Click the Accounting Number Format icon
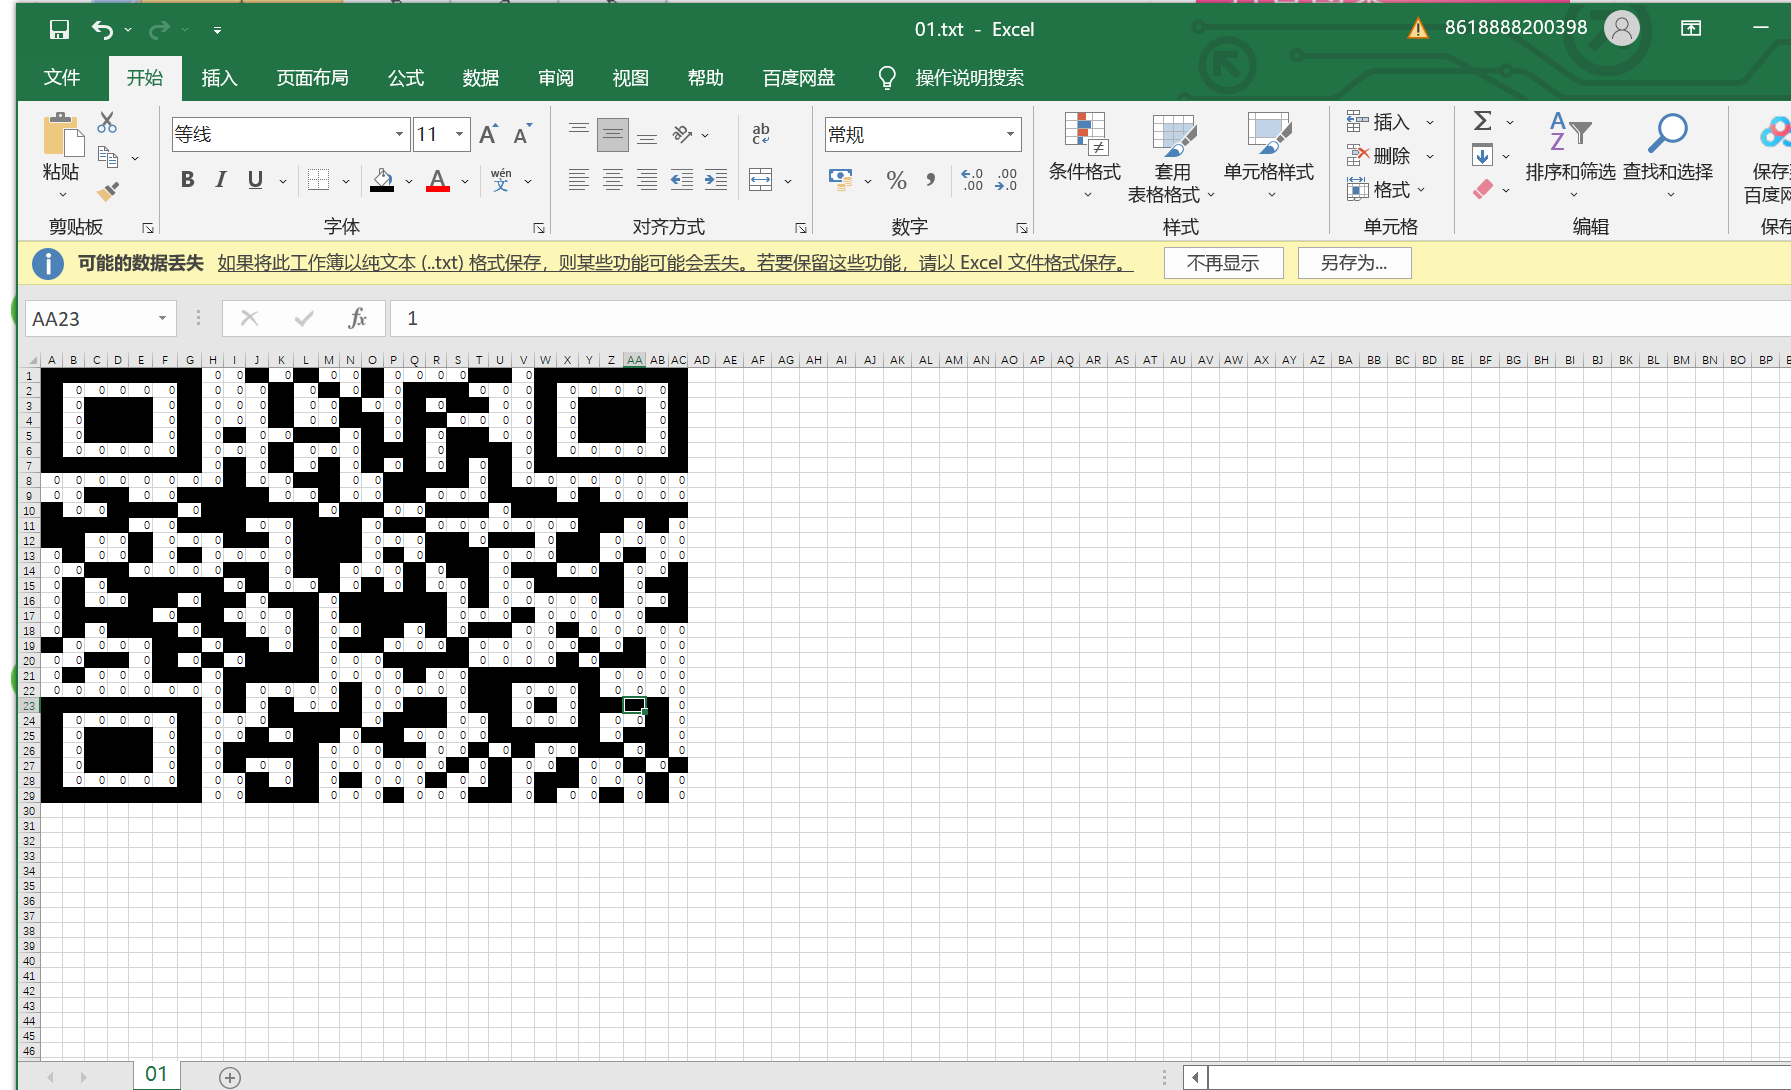 [x=841, y=180]
